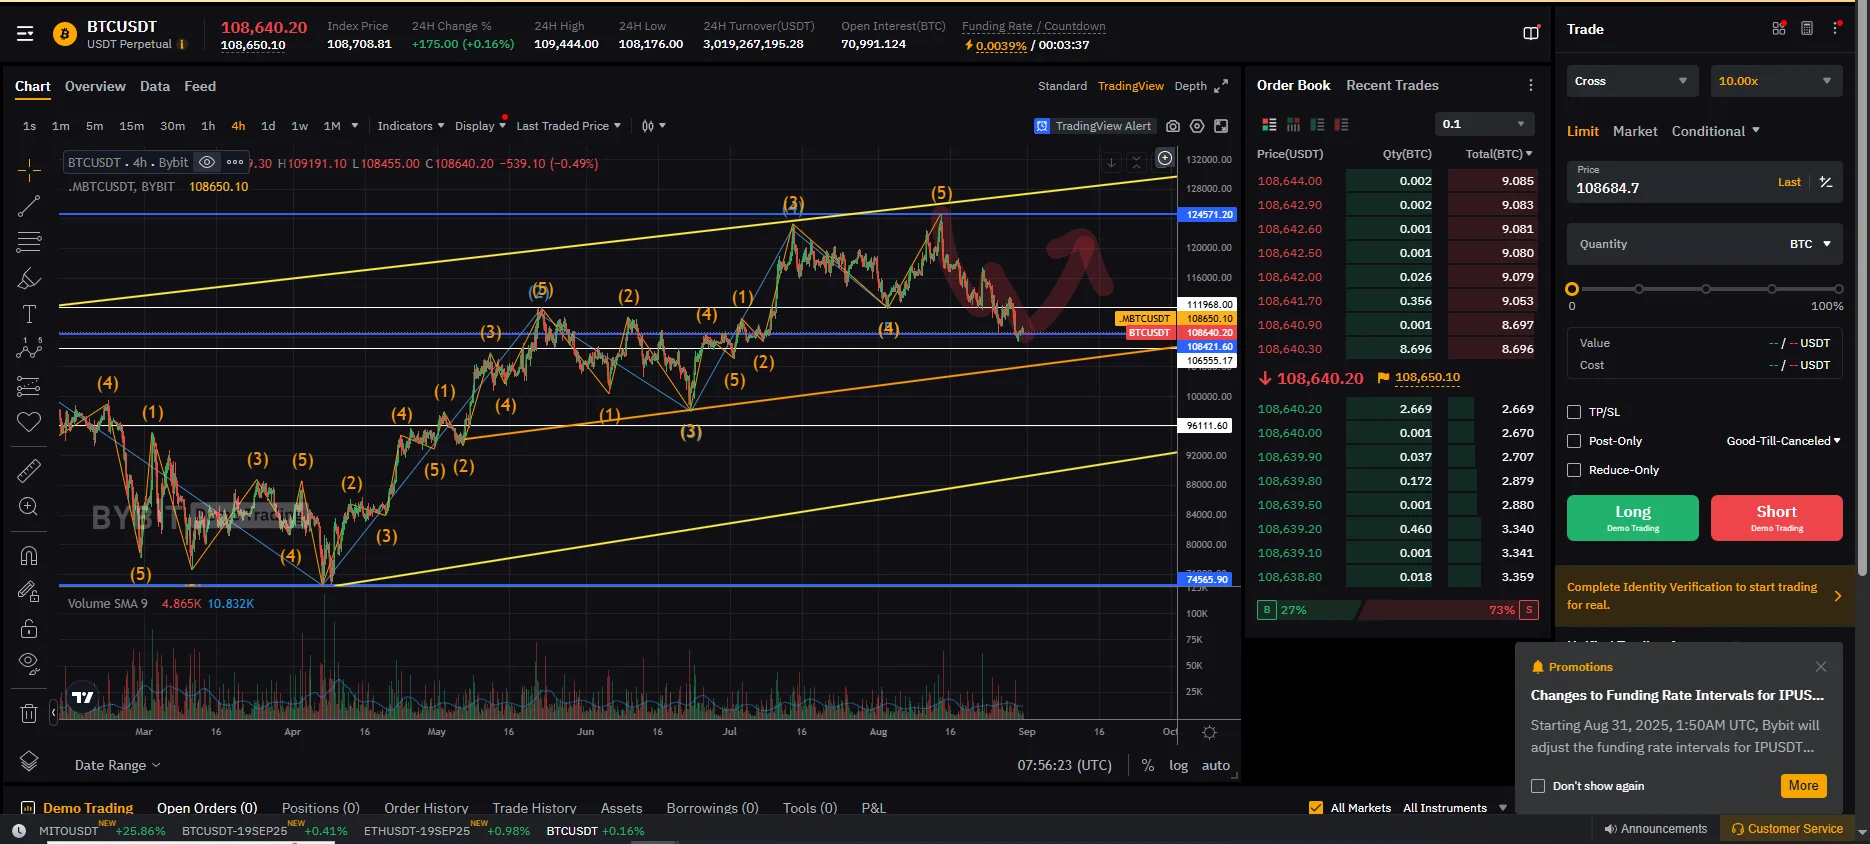Screen dimensions: 1870x844
Task: Expand chart panel with diagonal arrows
Action: click(1221, 86)
